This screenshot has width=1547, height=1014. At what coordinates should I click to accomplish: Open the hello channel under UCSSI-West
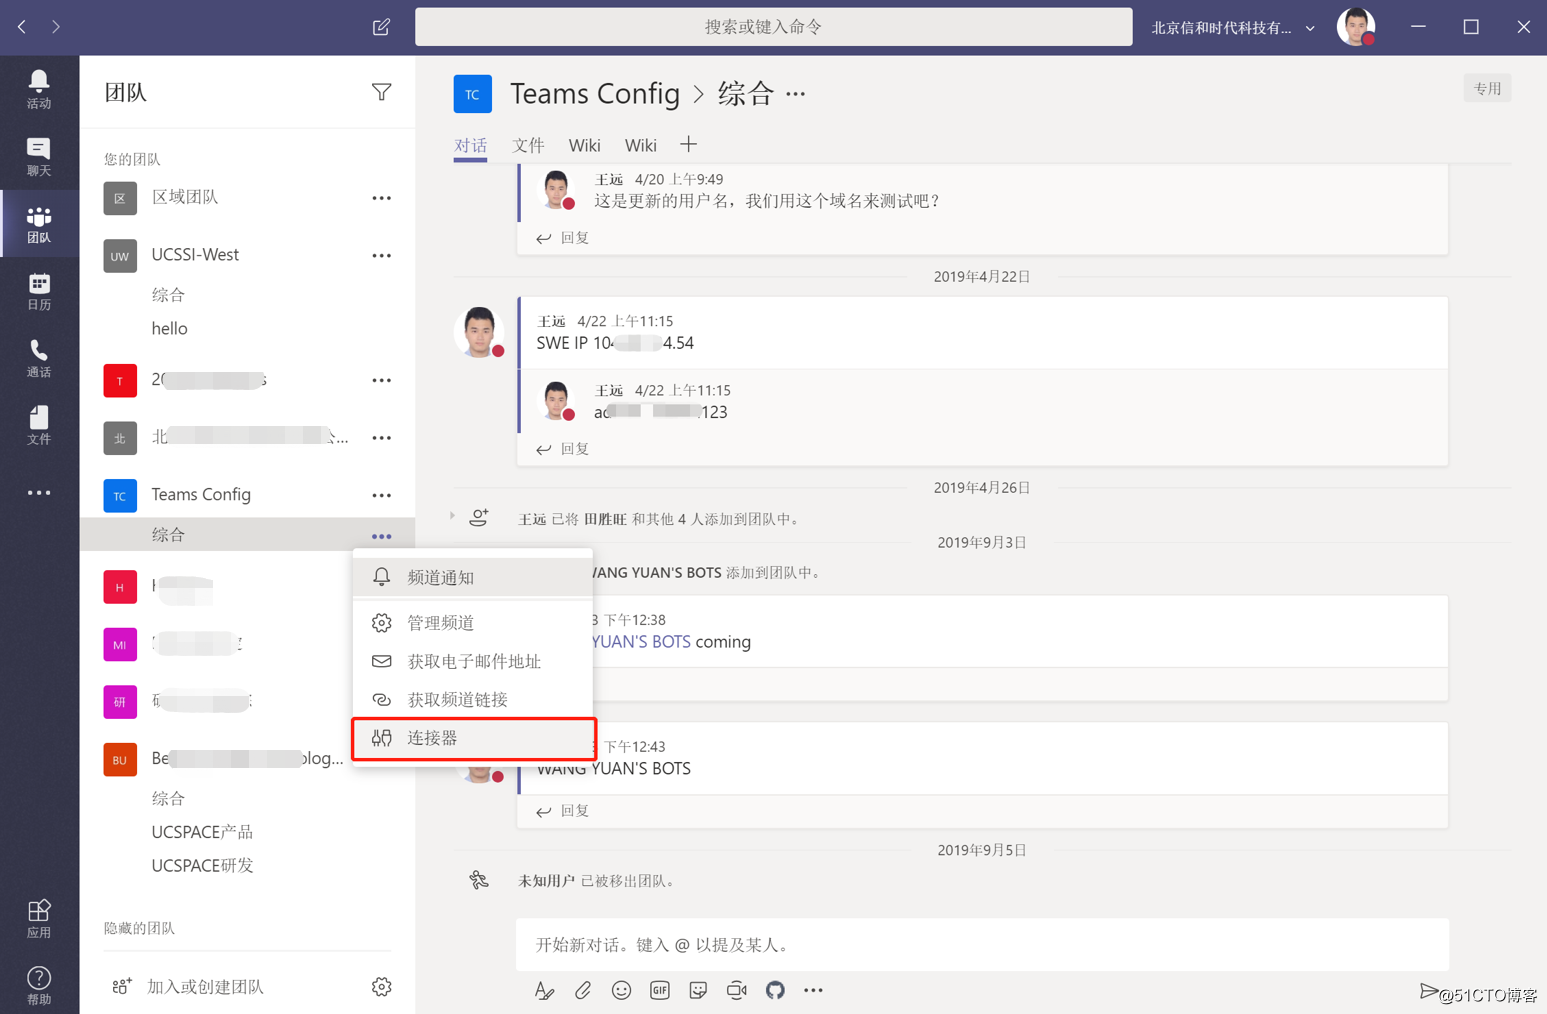point(170,329)
